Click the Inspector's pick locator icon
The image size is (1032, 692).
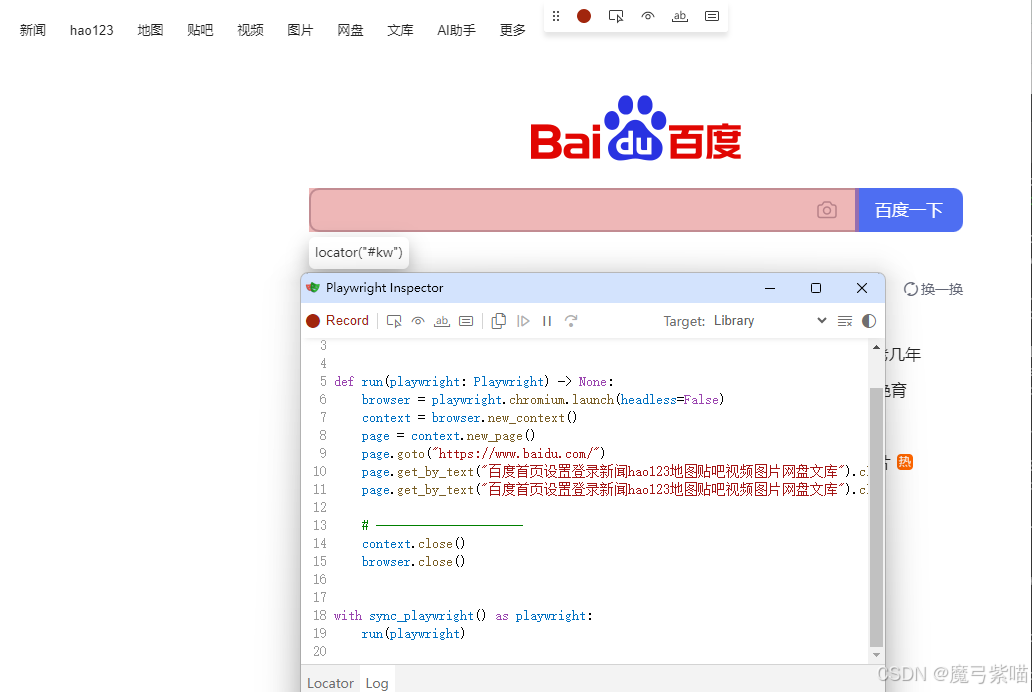394,321
